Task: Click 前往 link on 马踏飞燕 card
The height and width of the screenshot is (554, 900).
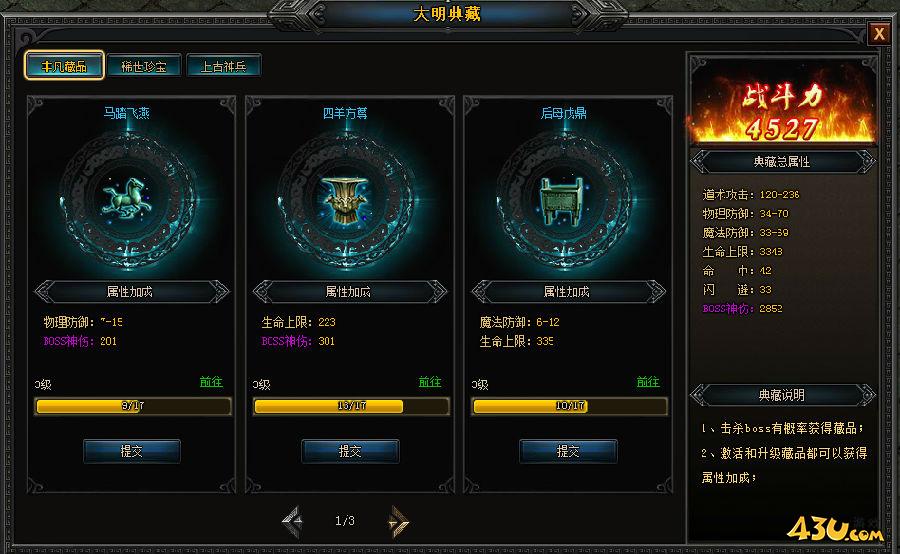Action: [x=211, y=382]
